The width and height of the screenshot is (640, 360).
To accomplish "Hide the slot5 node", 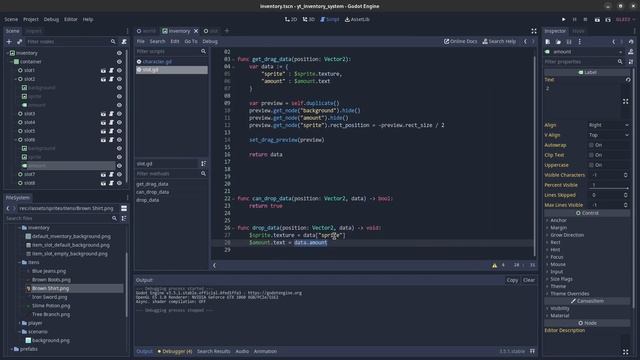I will (119, 131).
